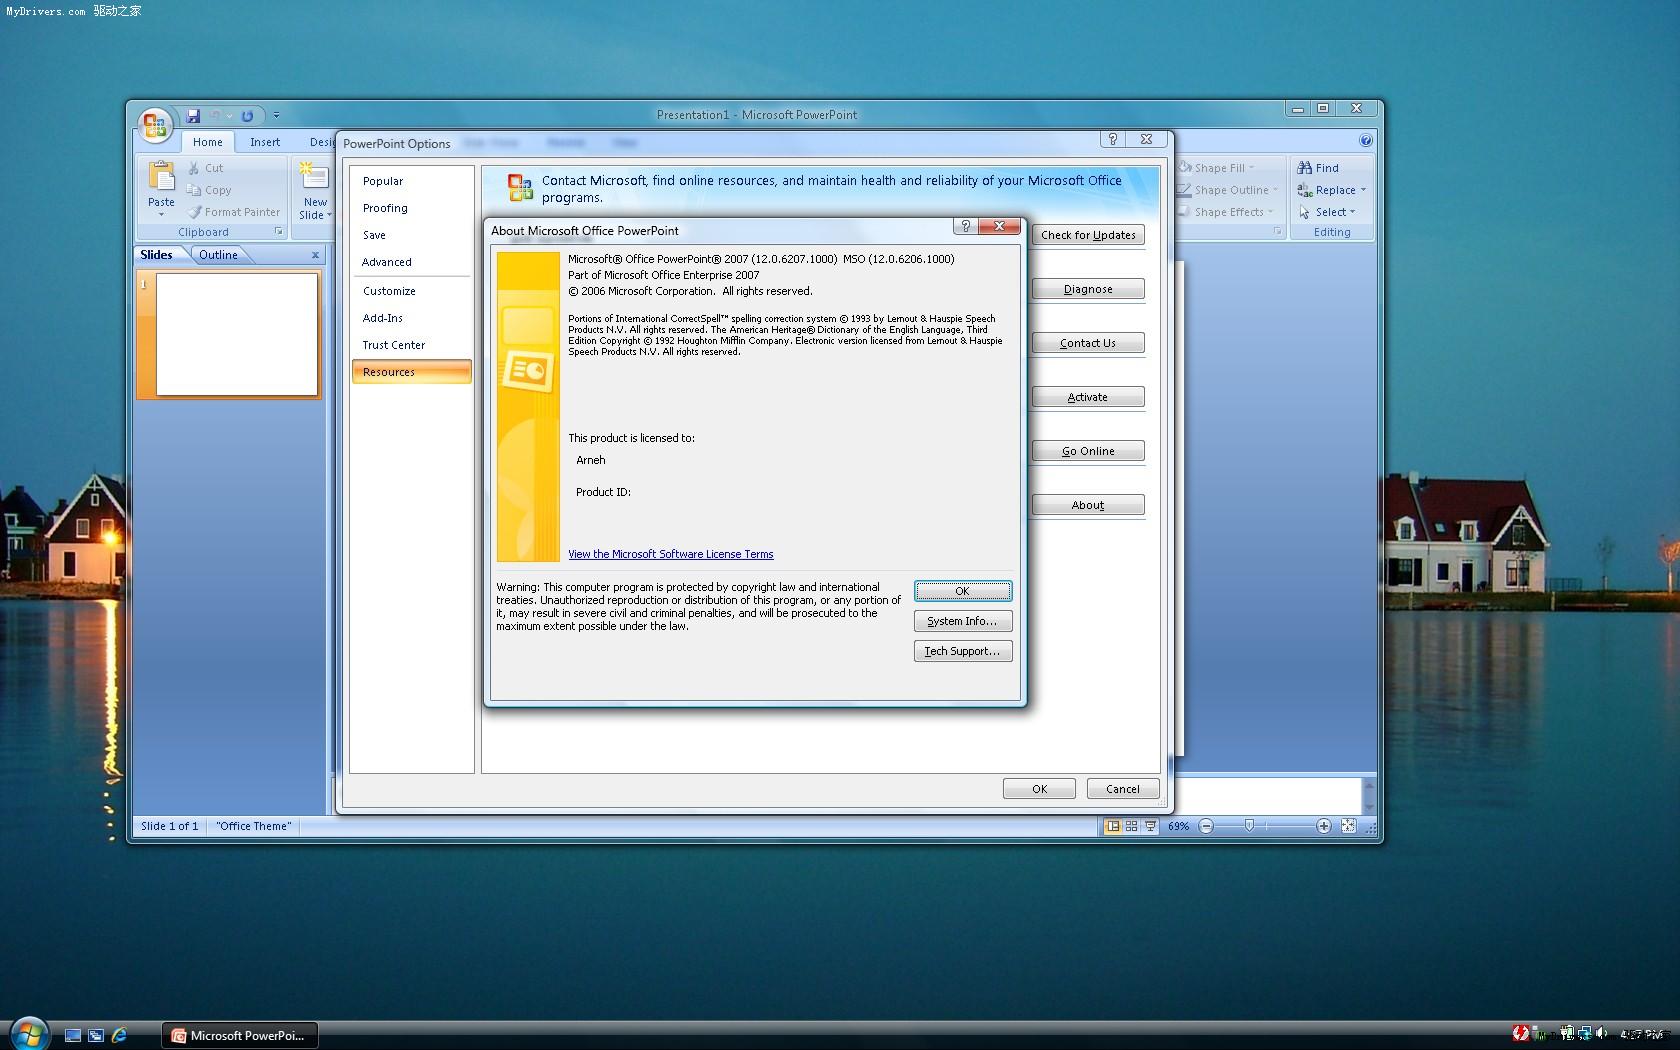Click OK in the About dialog
This screenshot has width=1680, height=1050.
click(963, 591)
